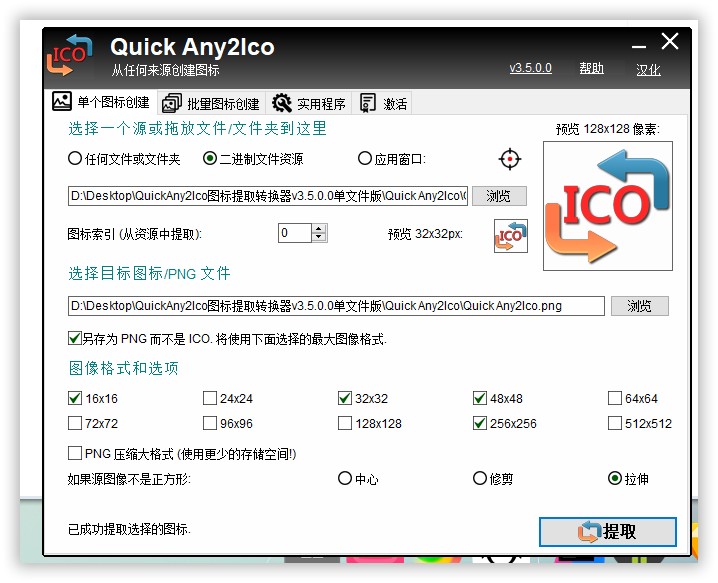Toggle the 256x256 size checkbox

(480, 423)
